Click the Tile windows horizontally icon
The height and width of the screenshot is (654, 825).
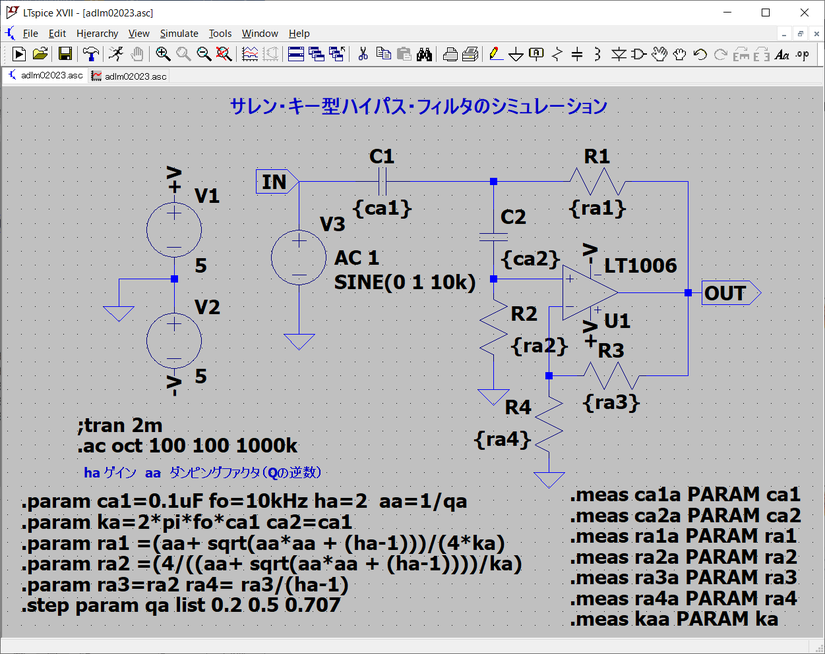click(296, 54)
